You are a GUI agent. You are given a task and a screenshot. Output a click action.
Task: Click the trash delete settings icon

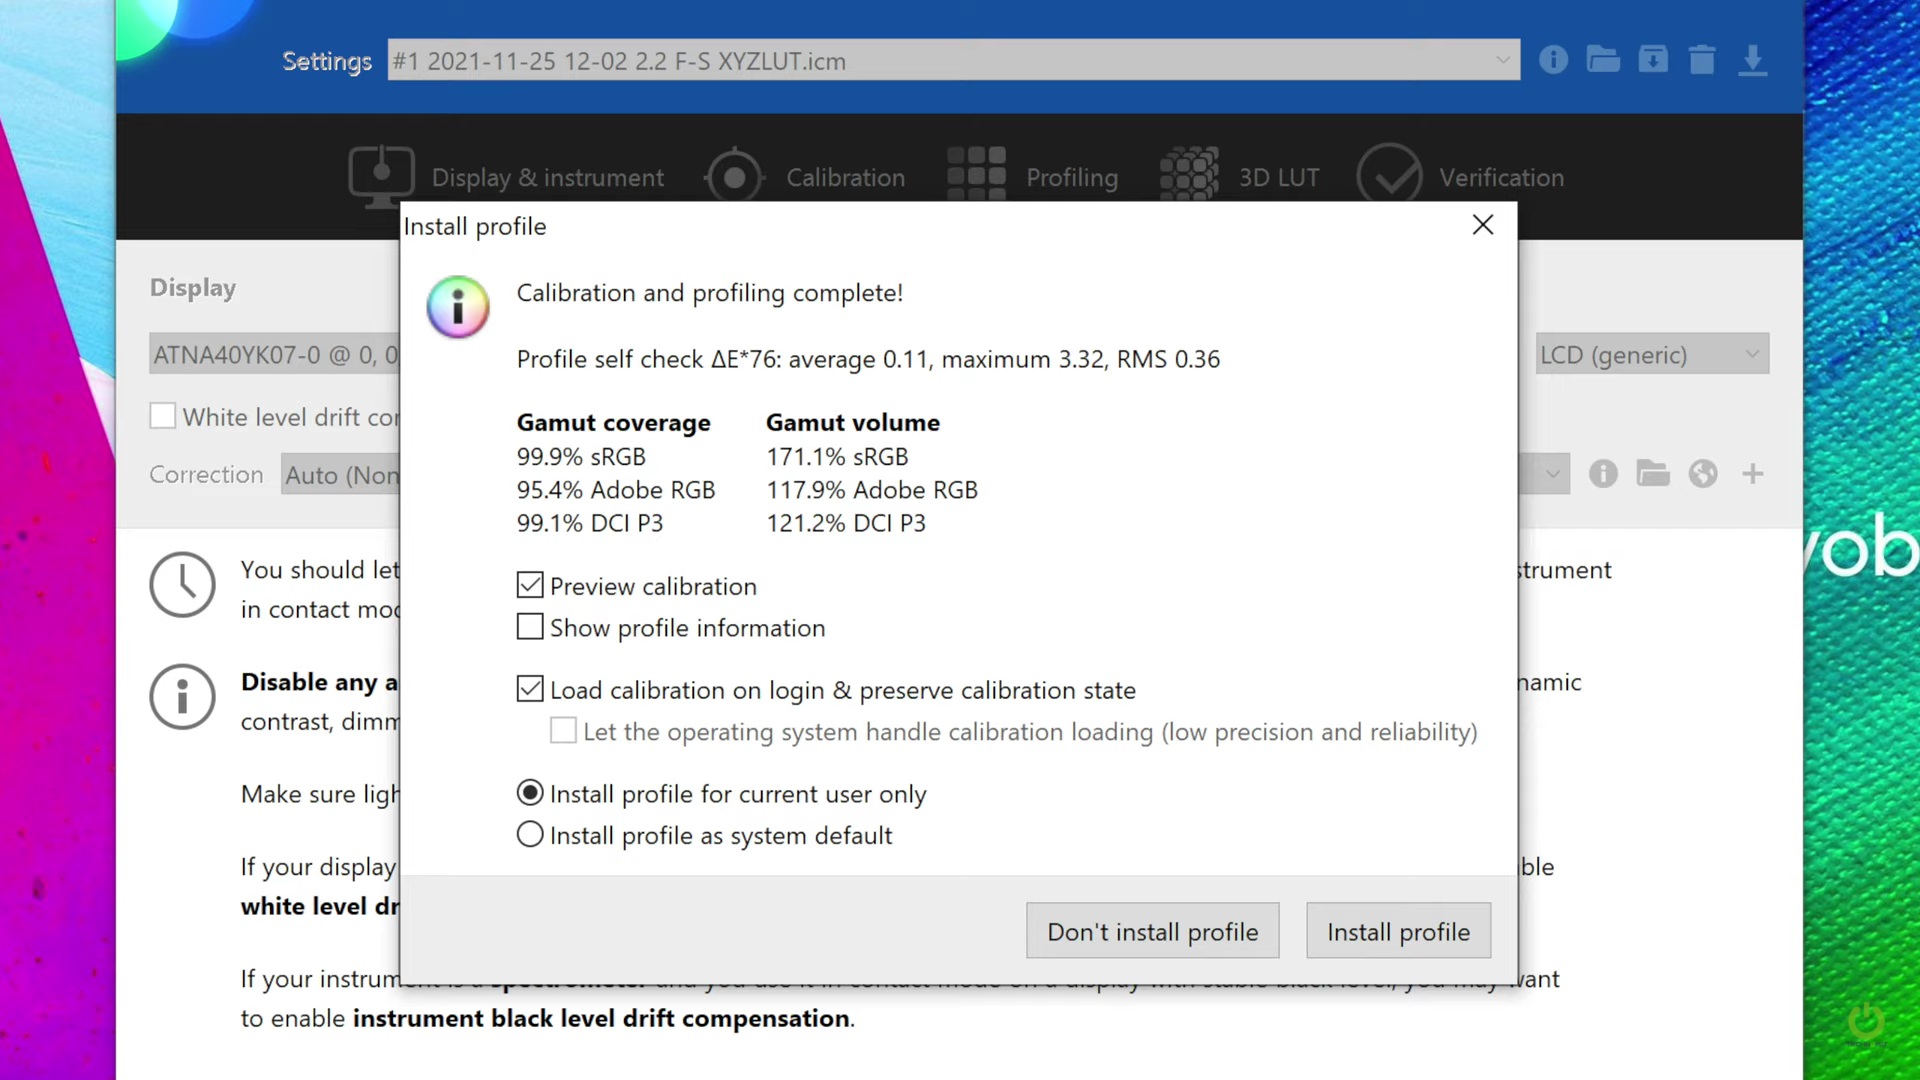click(1702, 60)
